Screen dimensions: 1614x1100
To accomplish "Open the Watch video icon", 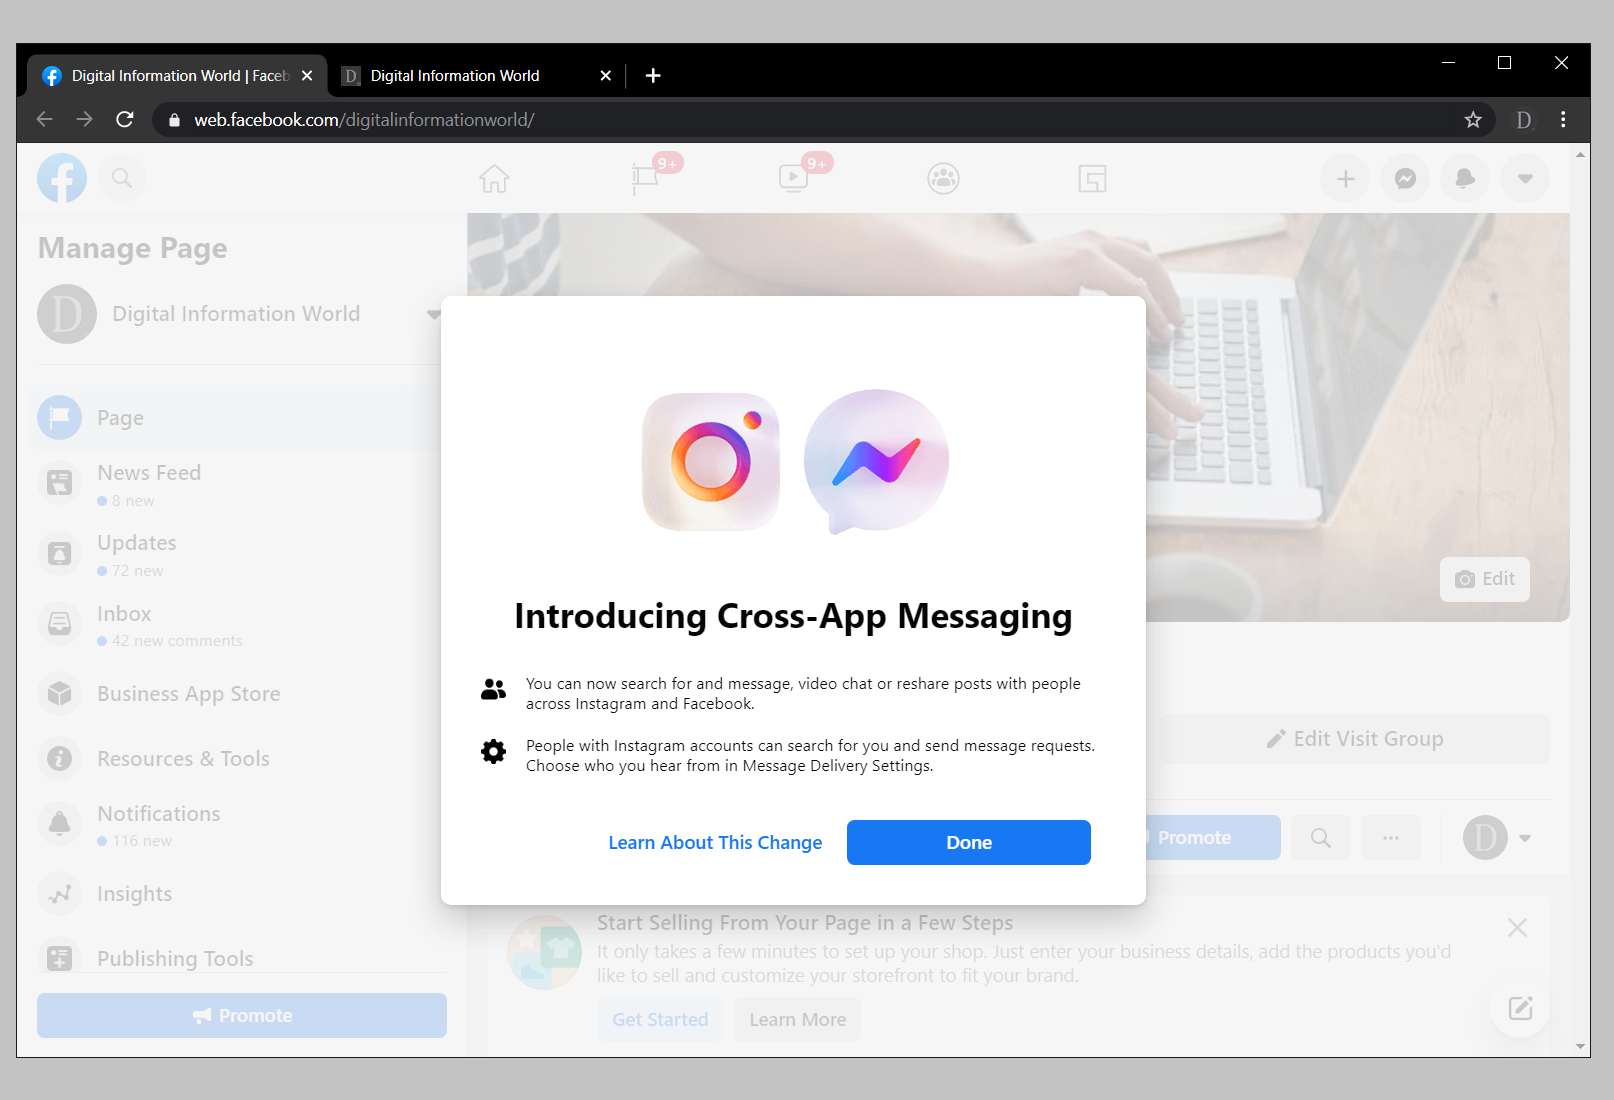I will click(x=793, y=178).
